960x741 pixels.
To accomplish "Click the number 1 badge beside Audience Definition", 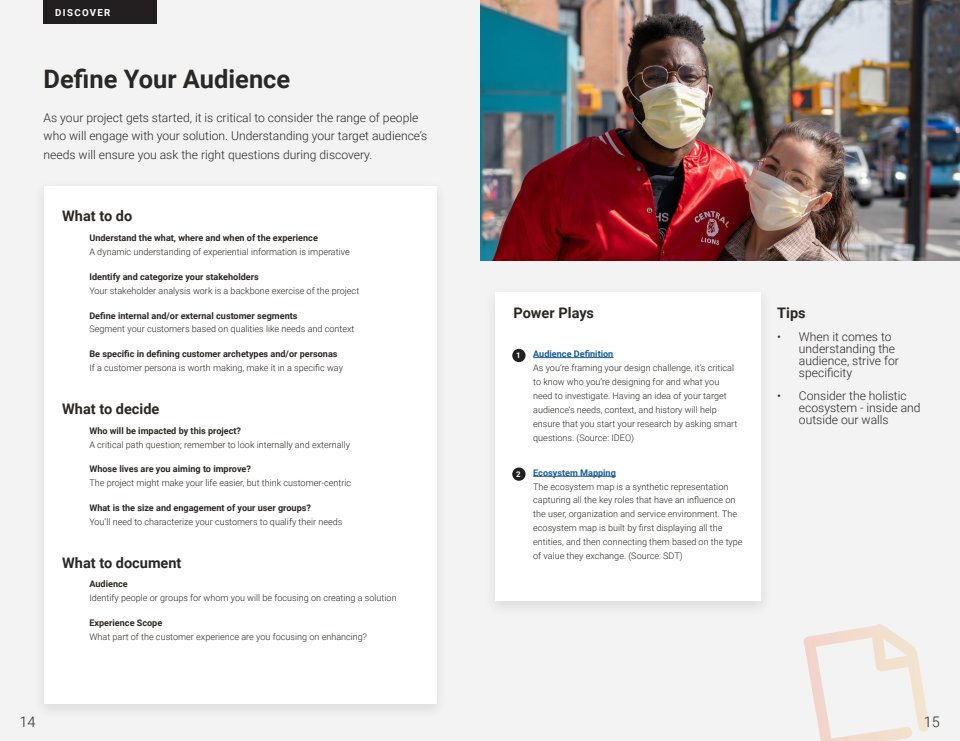I will pos(518,355).
